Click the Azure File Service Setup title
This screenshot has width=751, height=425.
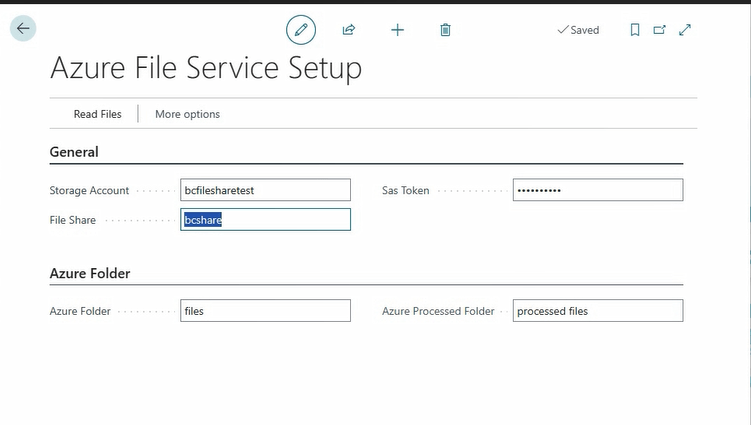[206, 68]
